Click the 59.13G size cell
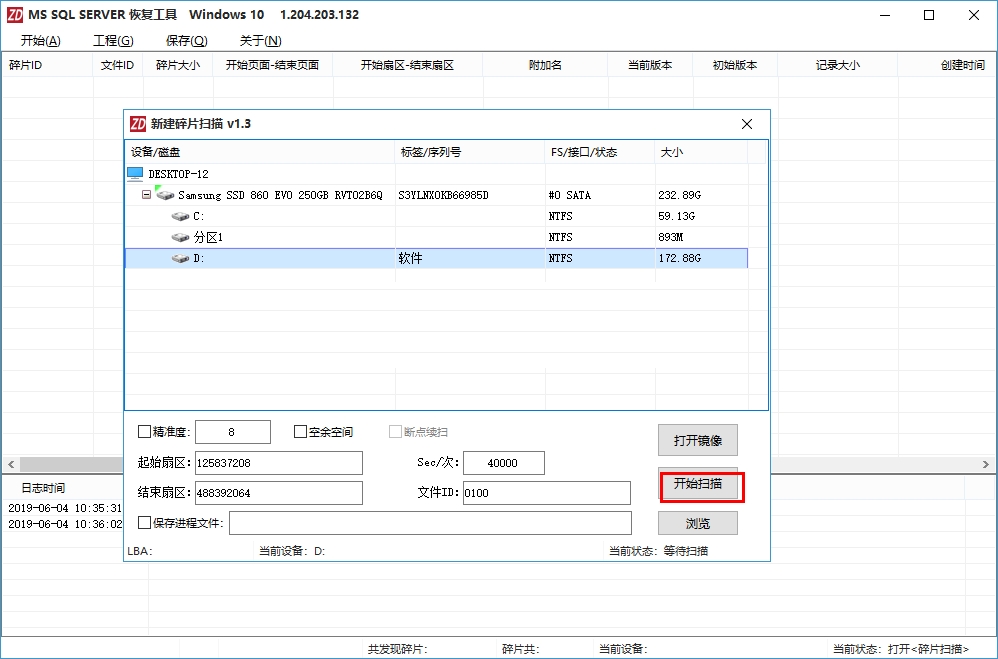998x659 pixels. click(676, 216)
